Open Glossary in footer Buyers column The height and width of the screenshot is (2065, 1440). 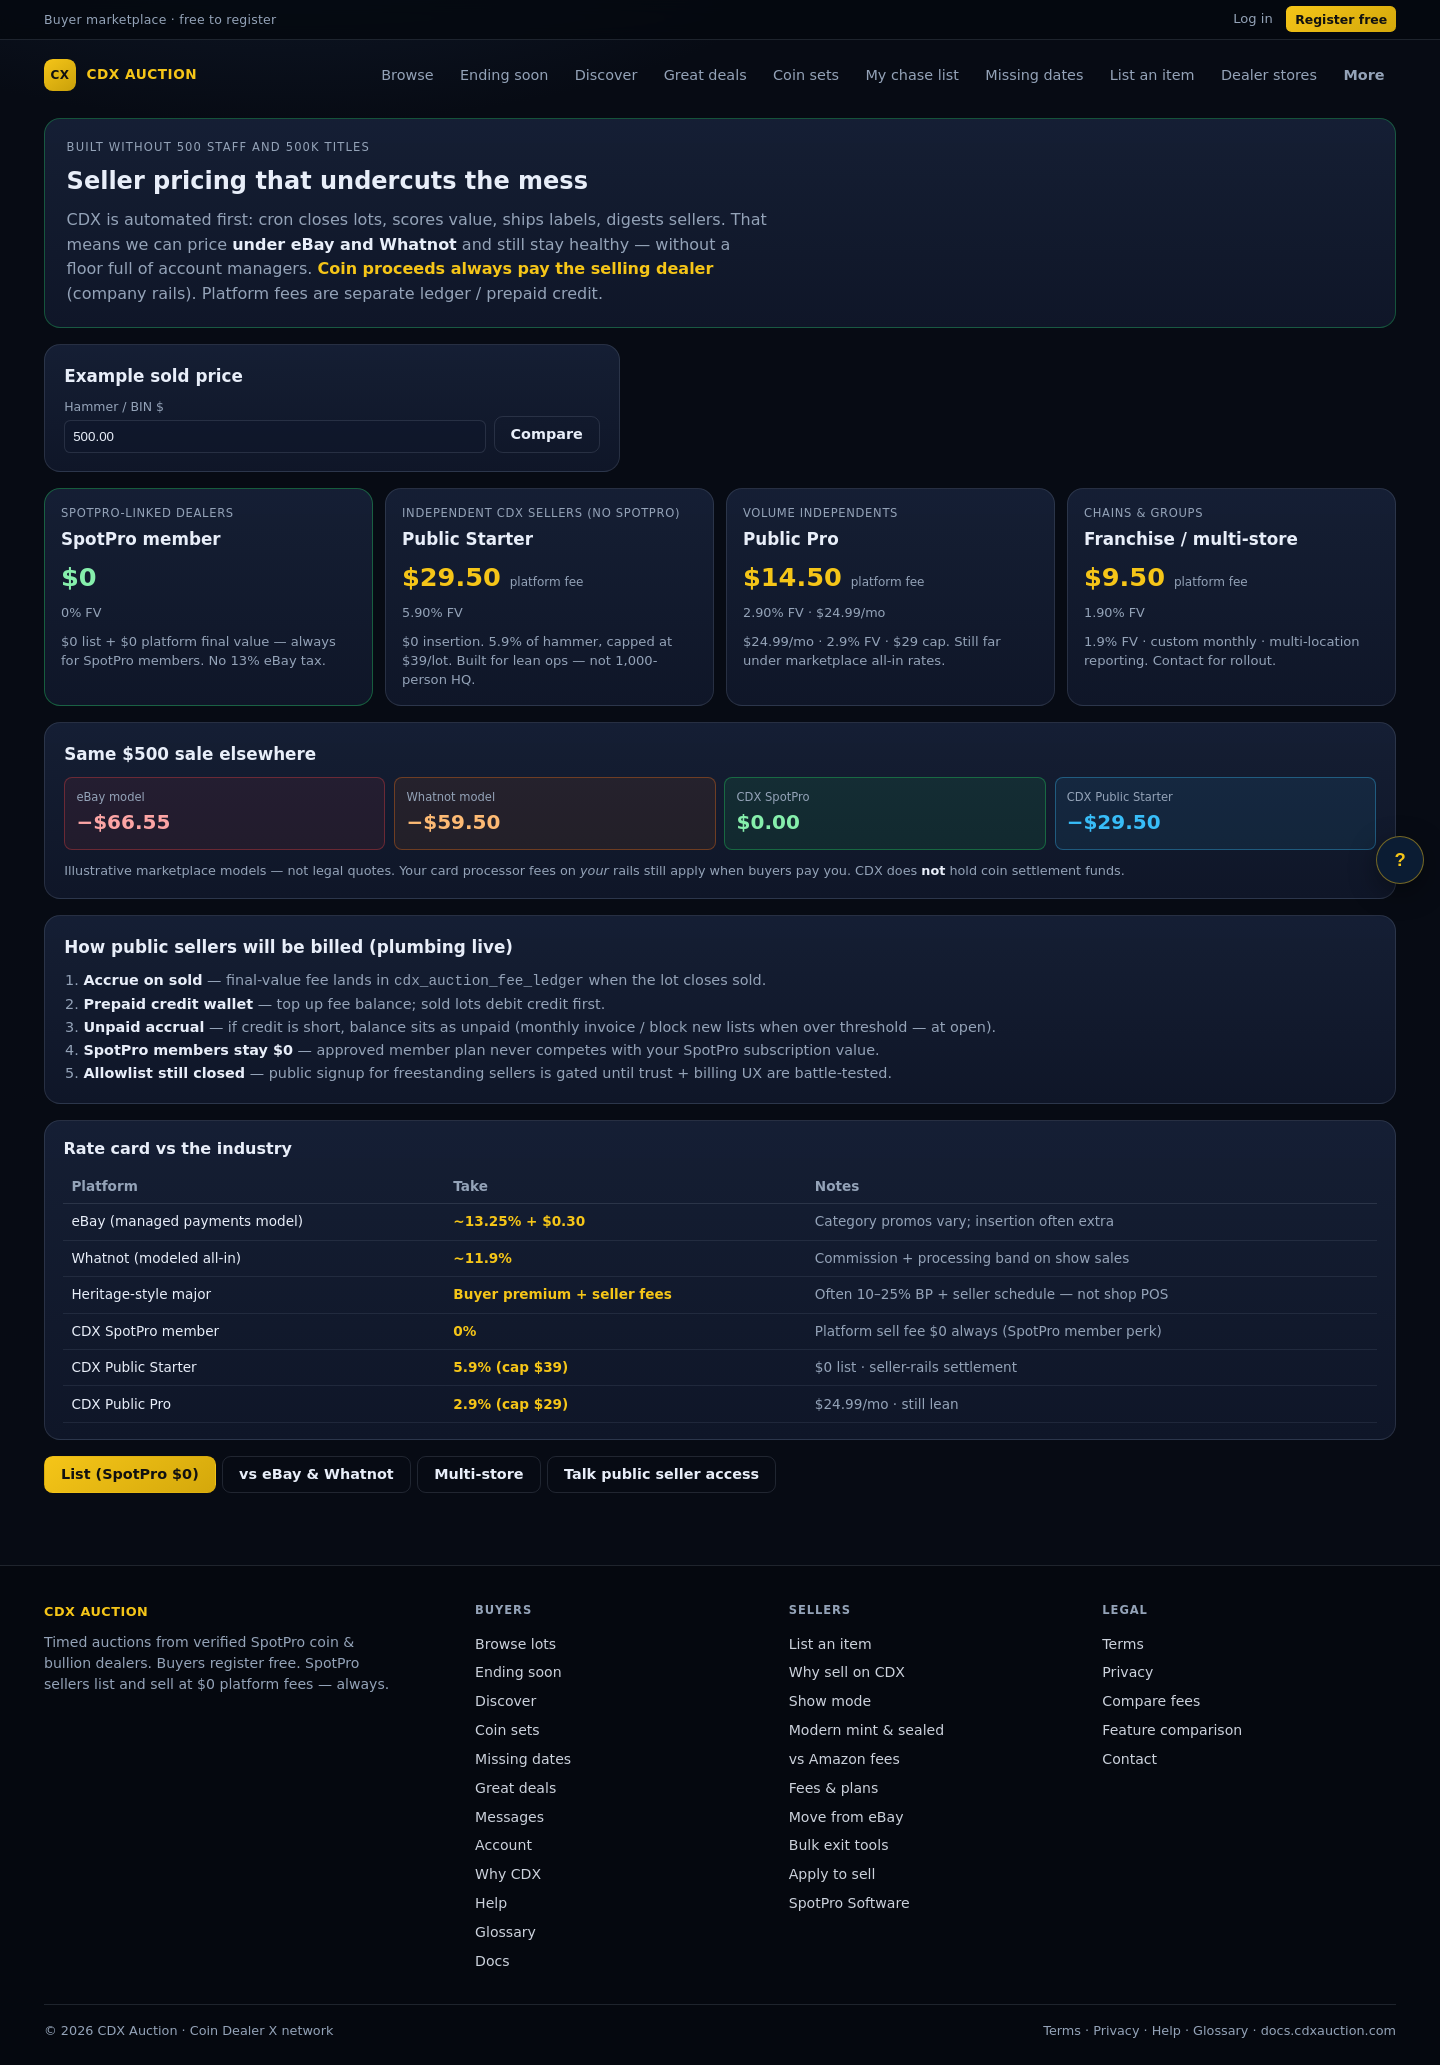[505, 1932]
